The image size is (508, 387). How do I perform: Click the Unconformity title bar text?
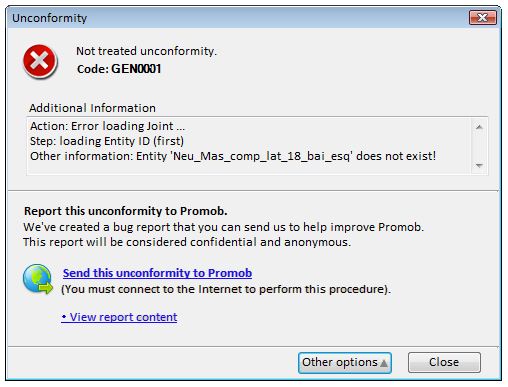coord(50,18)
